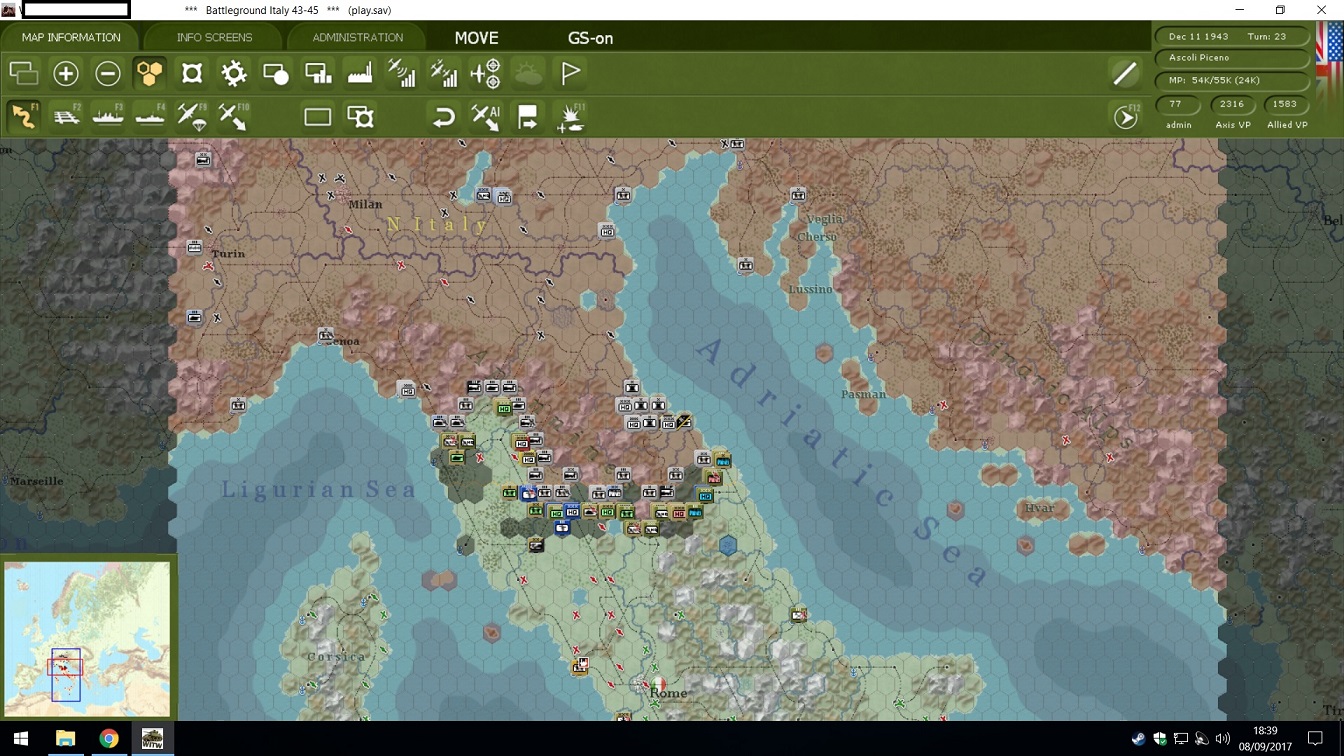Select the F1 ground move mode

coord(24,116)
